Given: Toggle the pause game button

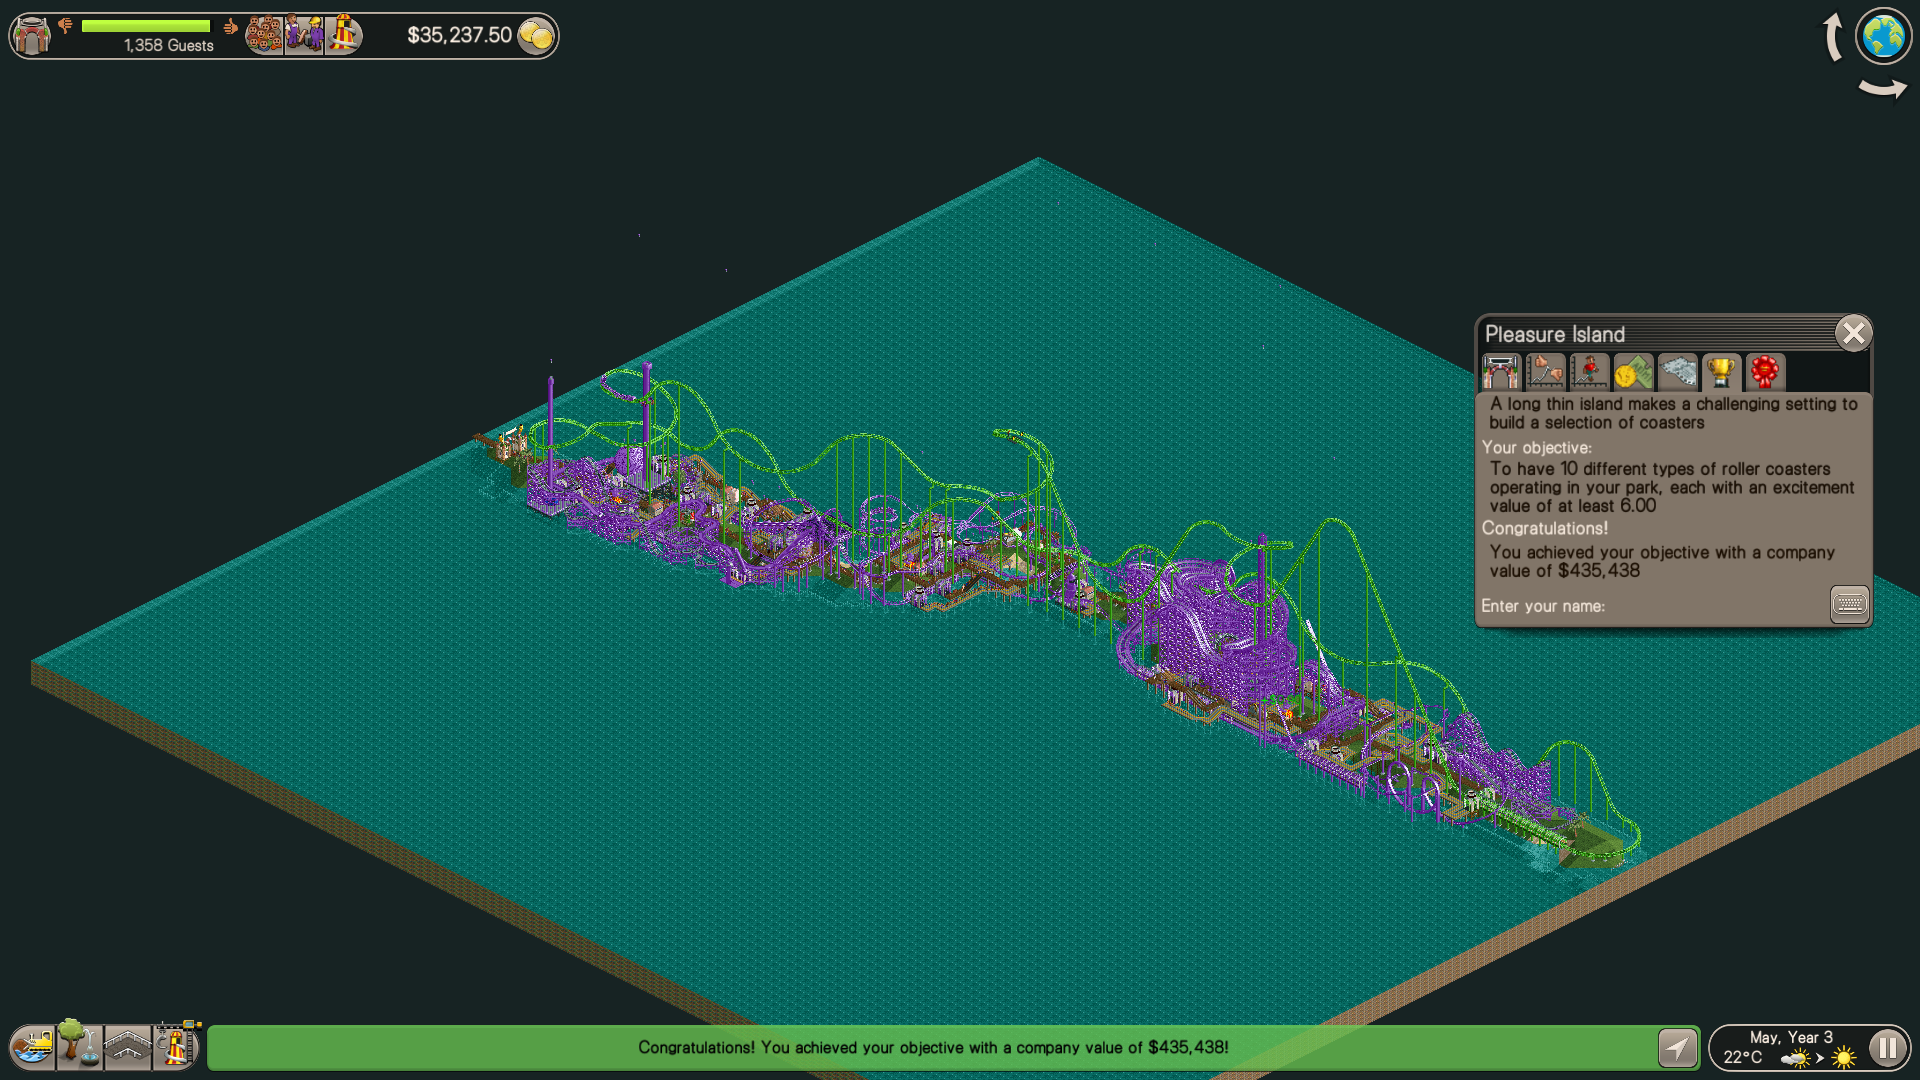Looking at the screenshot, I should 1887,1048.
